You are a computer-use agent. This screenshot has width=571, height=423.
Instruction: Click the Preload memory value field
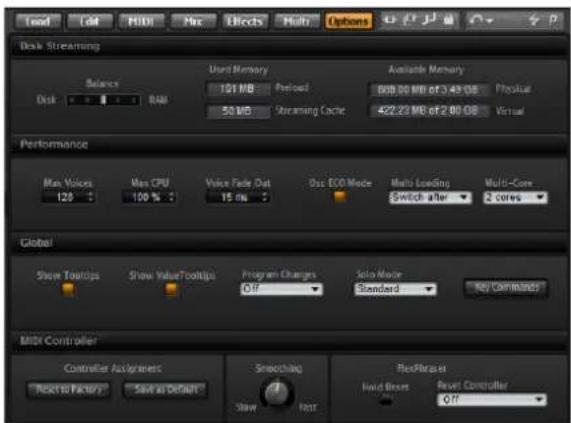tap(239, 89)
